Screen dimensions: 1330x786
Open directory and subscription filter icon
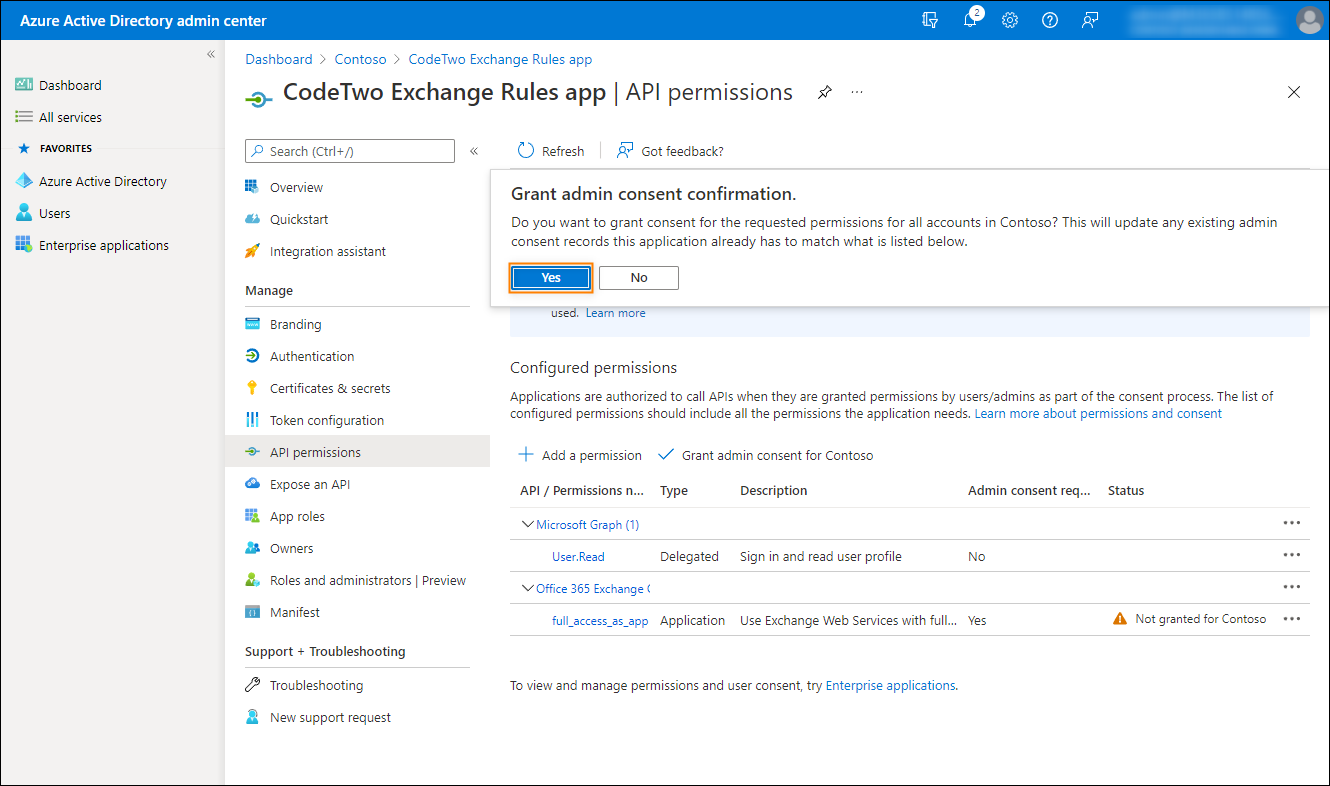[930, 20]
